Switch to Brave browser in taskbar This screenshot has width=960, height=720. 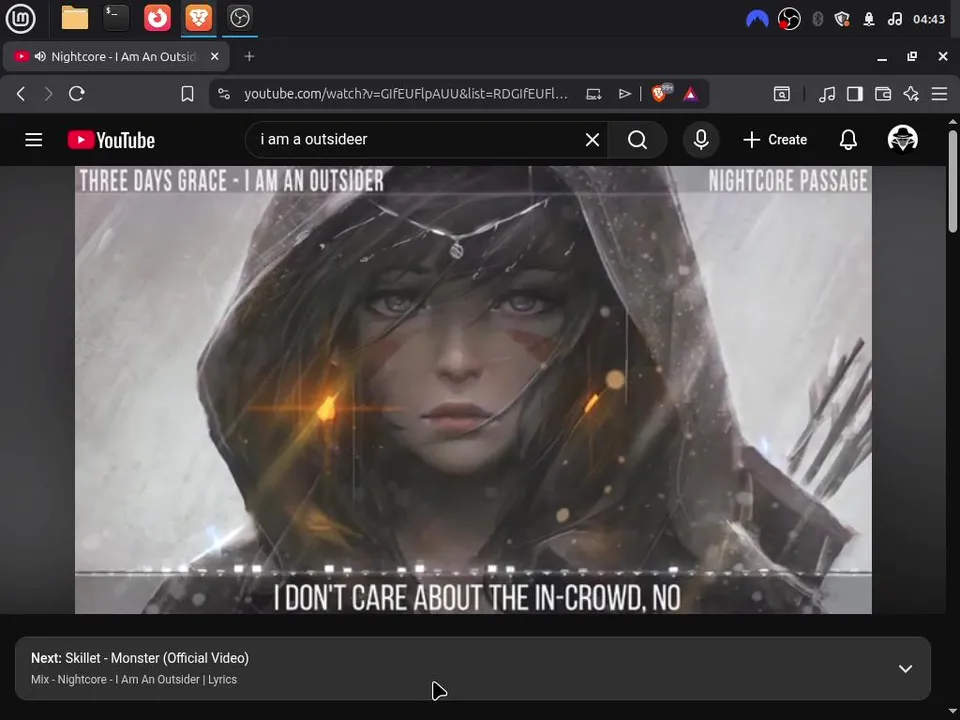coord(198,18)
